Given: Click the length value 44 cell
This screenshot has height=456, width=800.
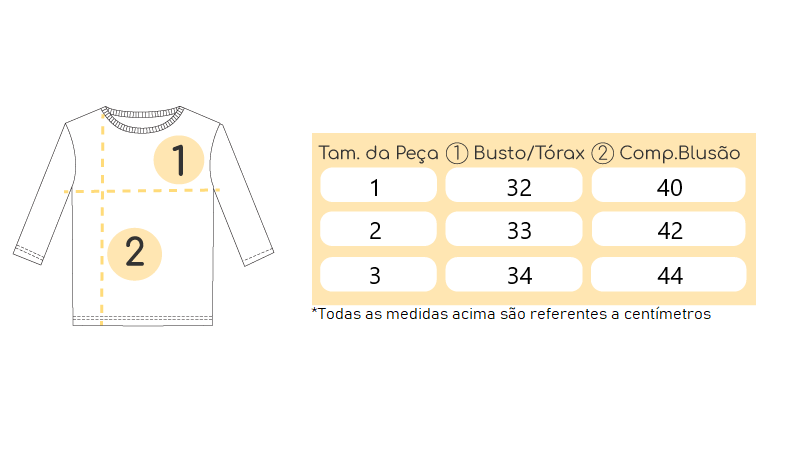Looking at the screenshot, I should (668, 274).
